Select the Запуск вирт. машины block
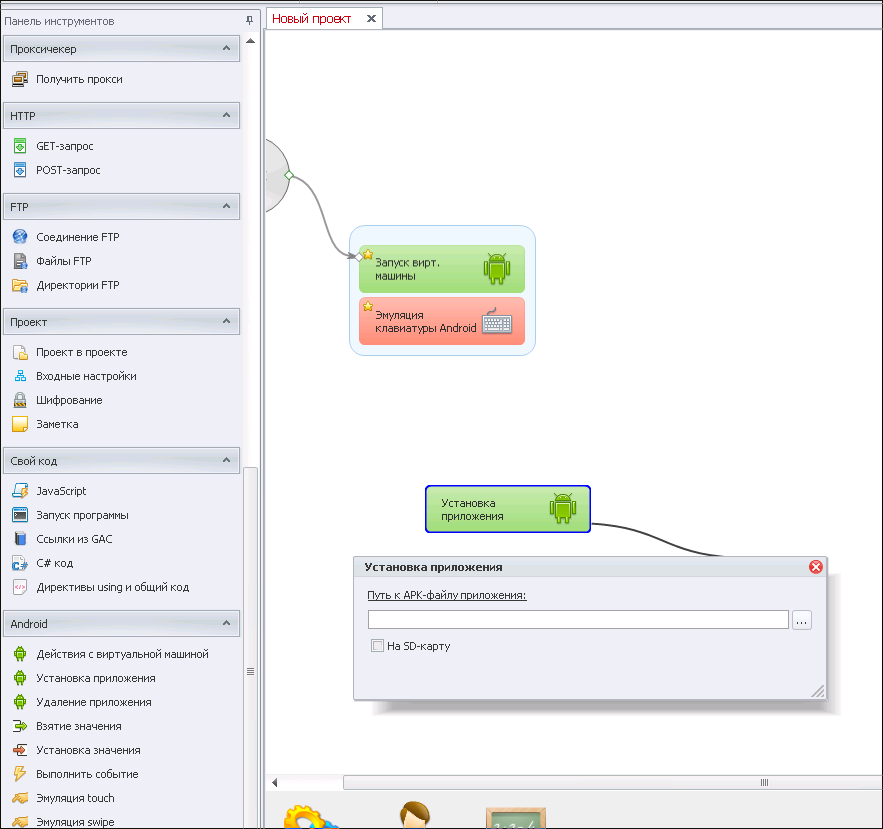Screen dimensions: 883x829 [442, 269]
